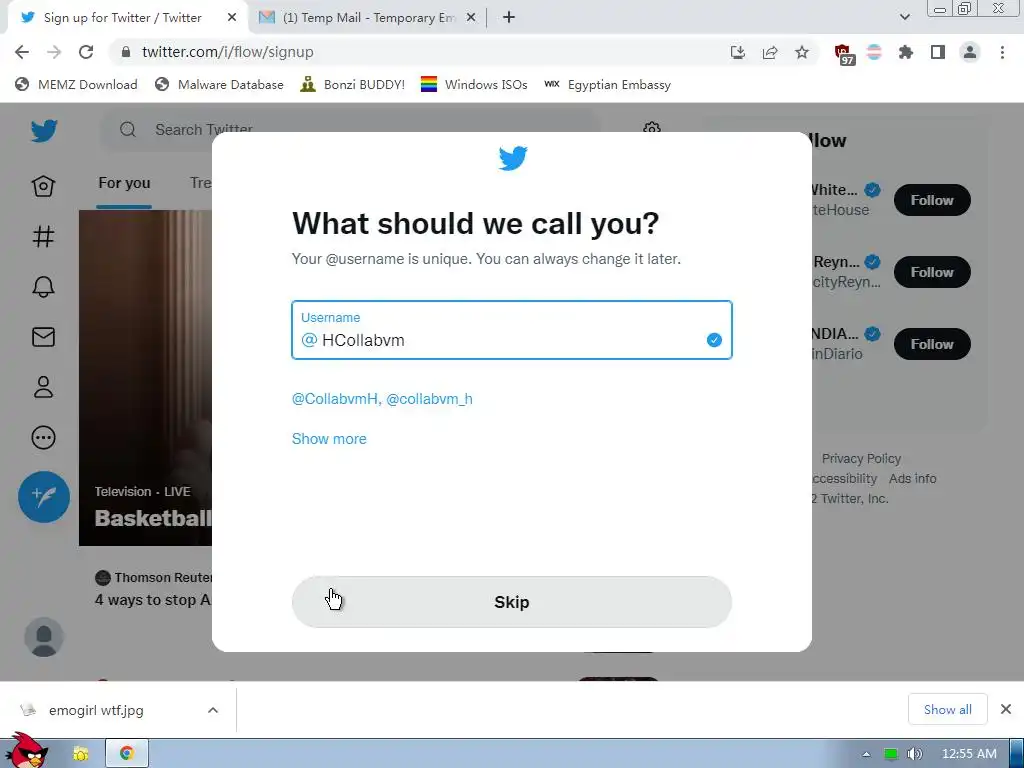
Task: Open the emogirl wtf.jpg downloaded file
Action: (96, 710)
